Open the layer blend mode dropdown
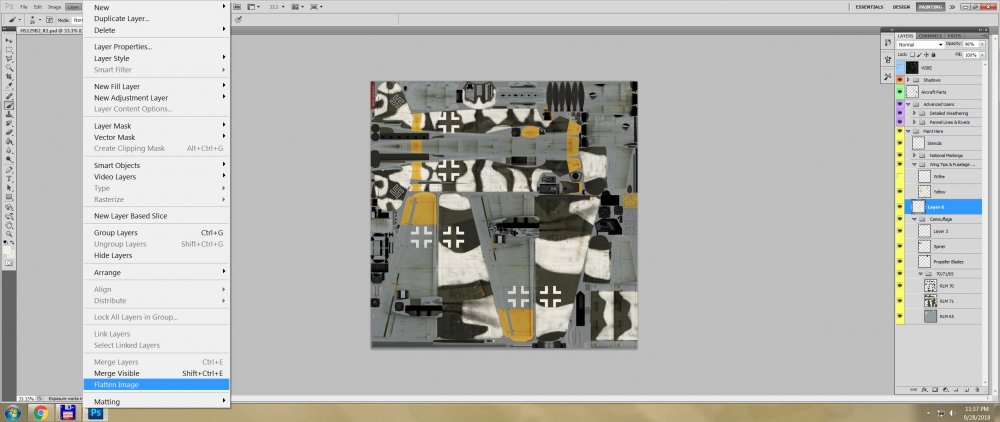1000x422 pixels. 920,45
